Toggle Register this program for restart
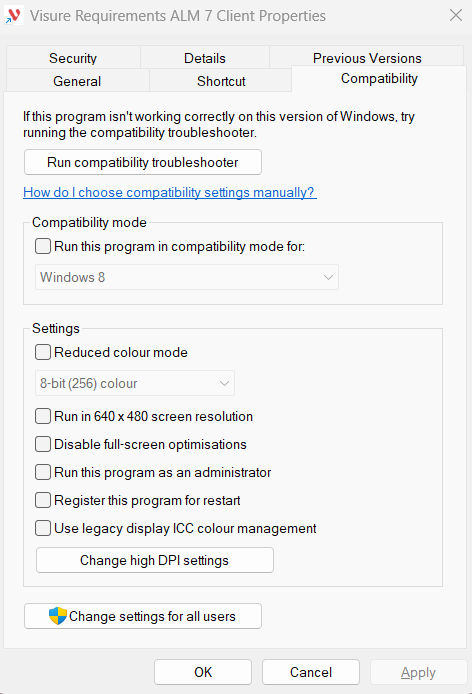The width and height of the screenshot is (472, 694). pyautogui.click(x=43, y=500)
